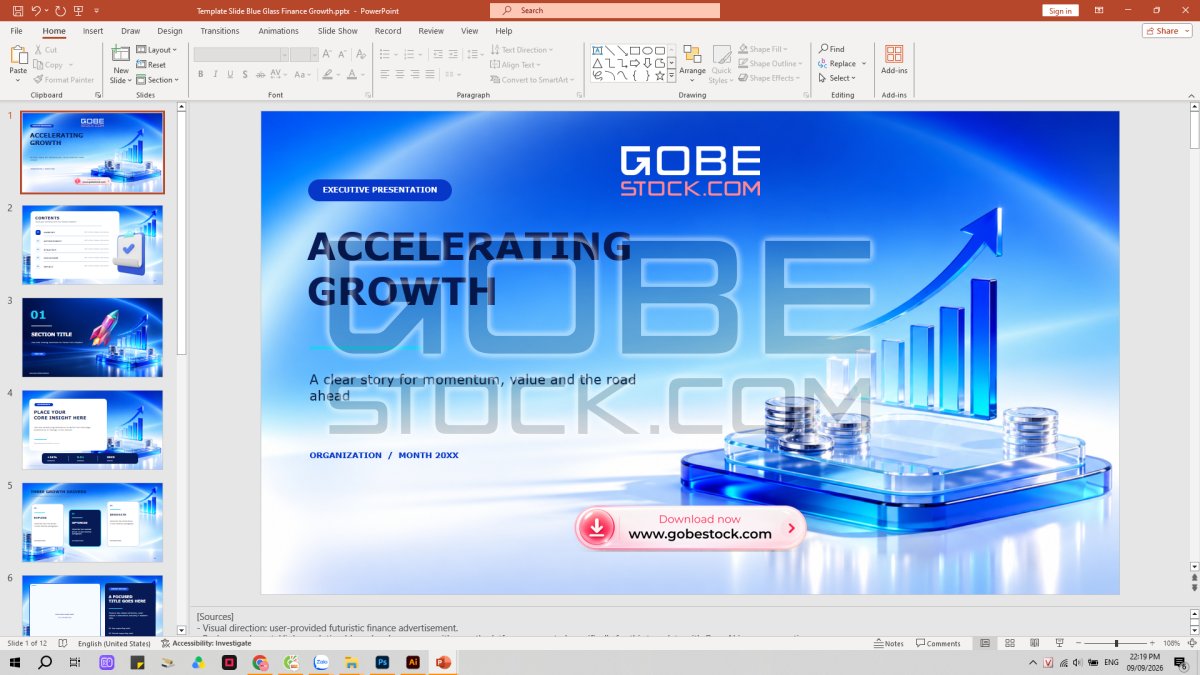The width and height of the screenshot is (1200, 675).
Task: Start Slide Show from status bar
Action: [x=1059, y=643]
